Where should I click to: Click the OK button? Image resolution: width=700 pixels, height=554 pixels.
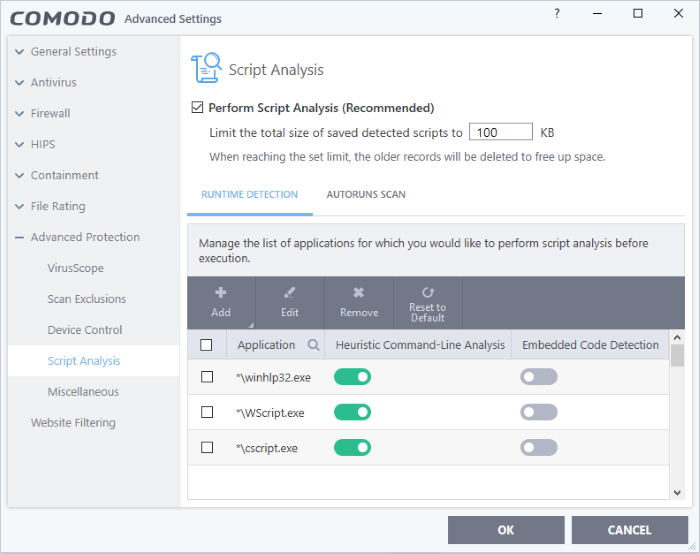click(x=506, y=530)
